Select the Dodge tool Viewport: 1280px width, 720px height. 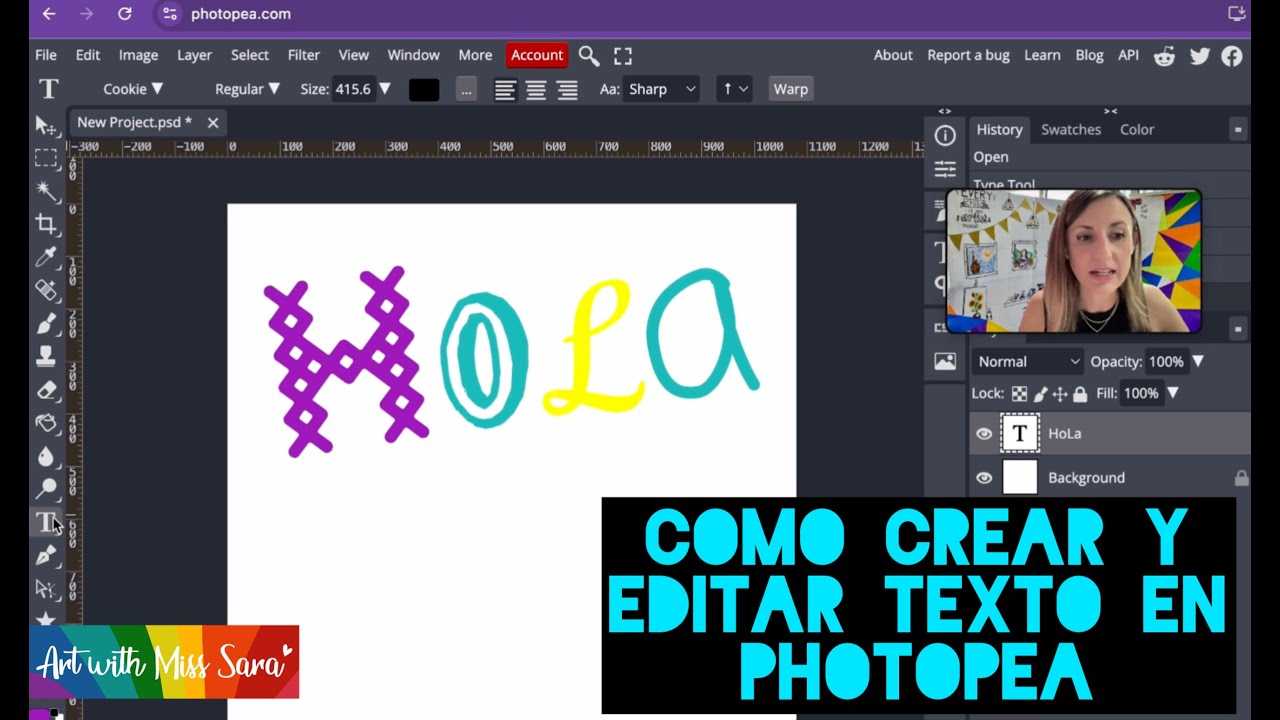tap(46, 489)
